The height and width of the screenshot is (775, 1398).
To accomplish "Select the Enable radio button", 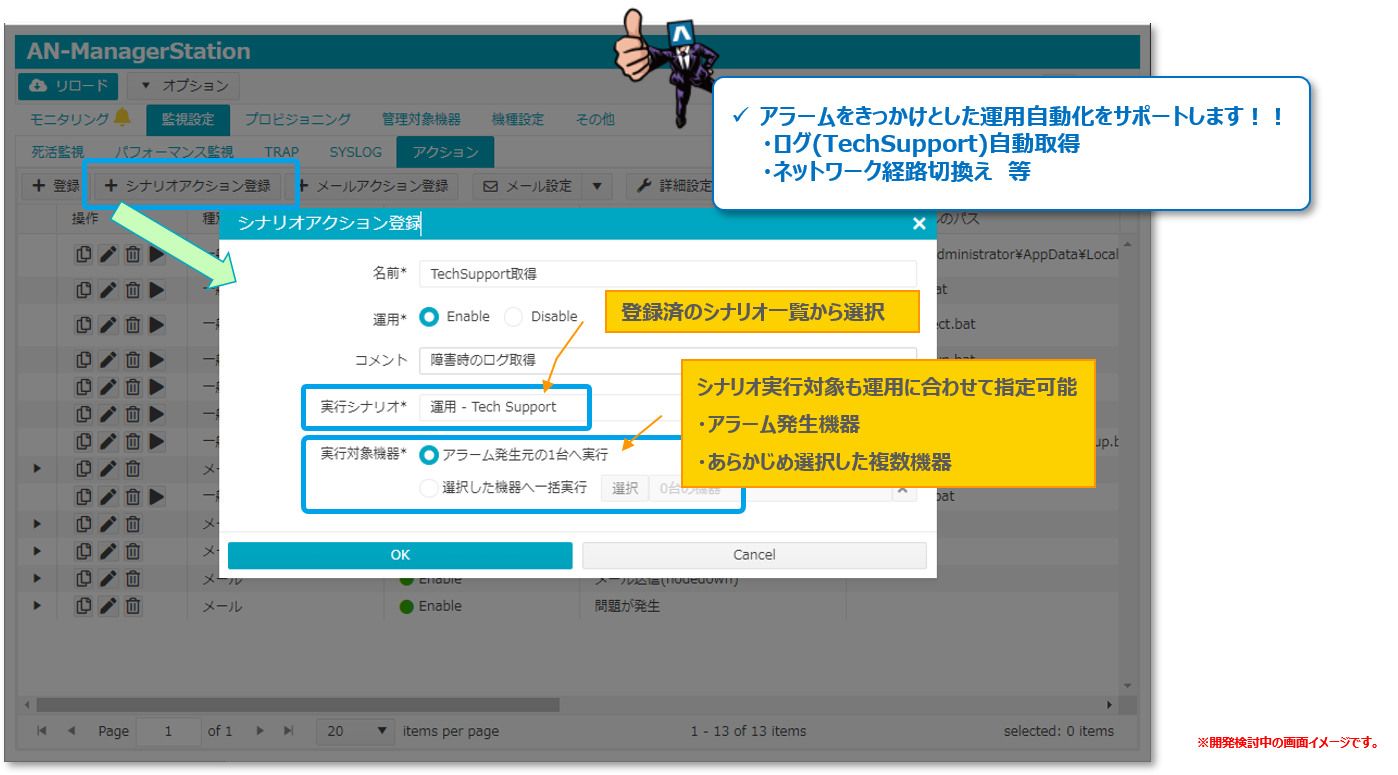I will tap(430, 317).
